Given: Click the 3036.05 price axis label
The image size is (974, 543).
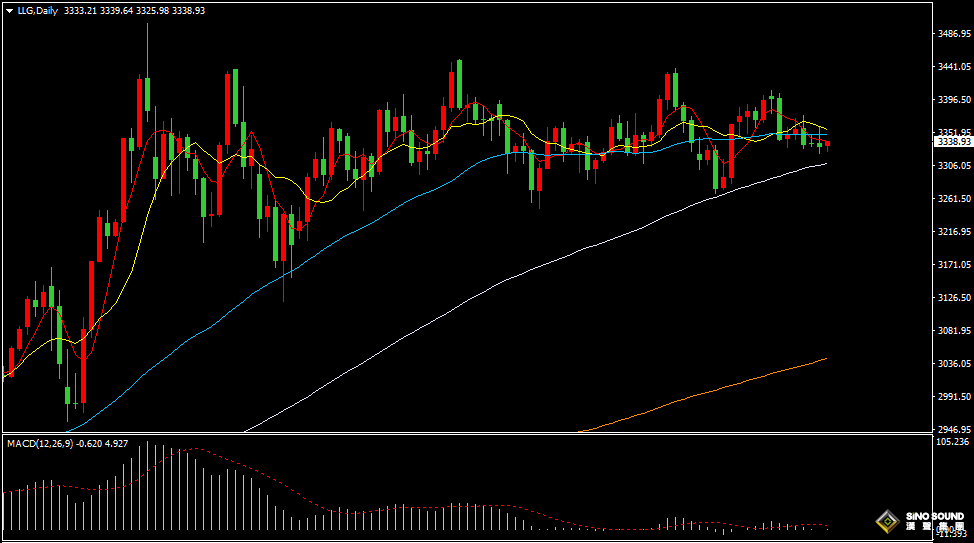Looking at the screenshot, I should coord(954,363).
